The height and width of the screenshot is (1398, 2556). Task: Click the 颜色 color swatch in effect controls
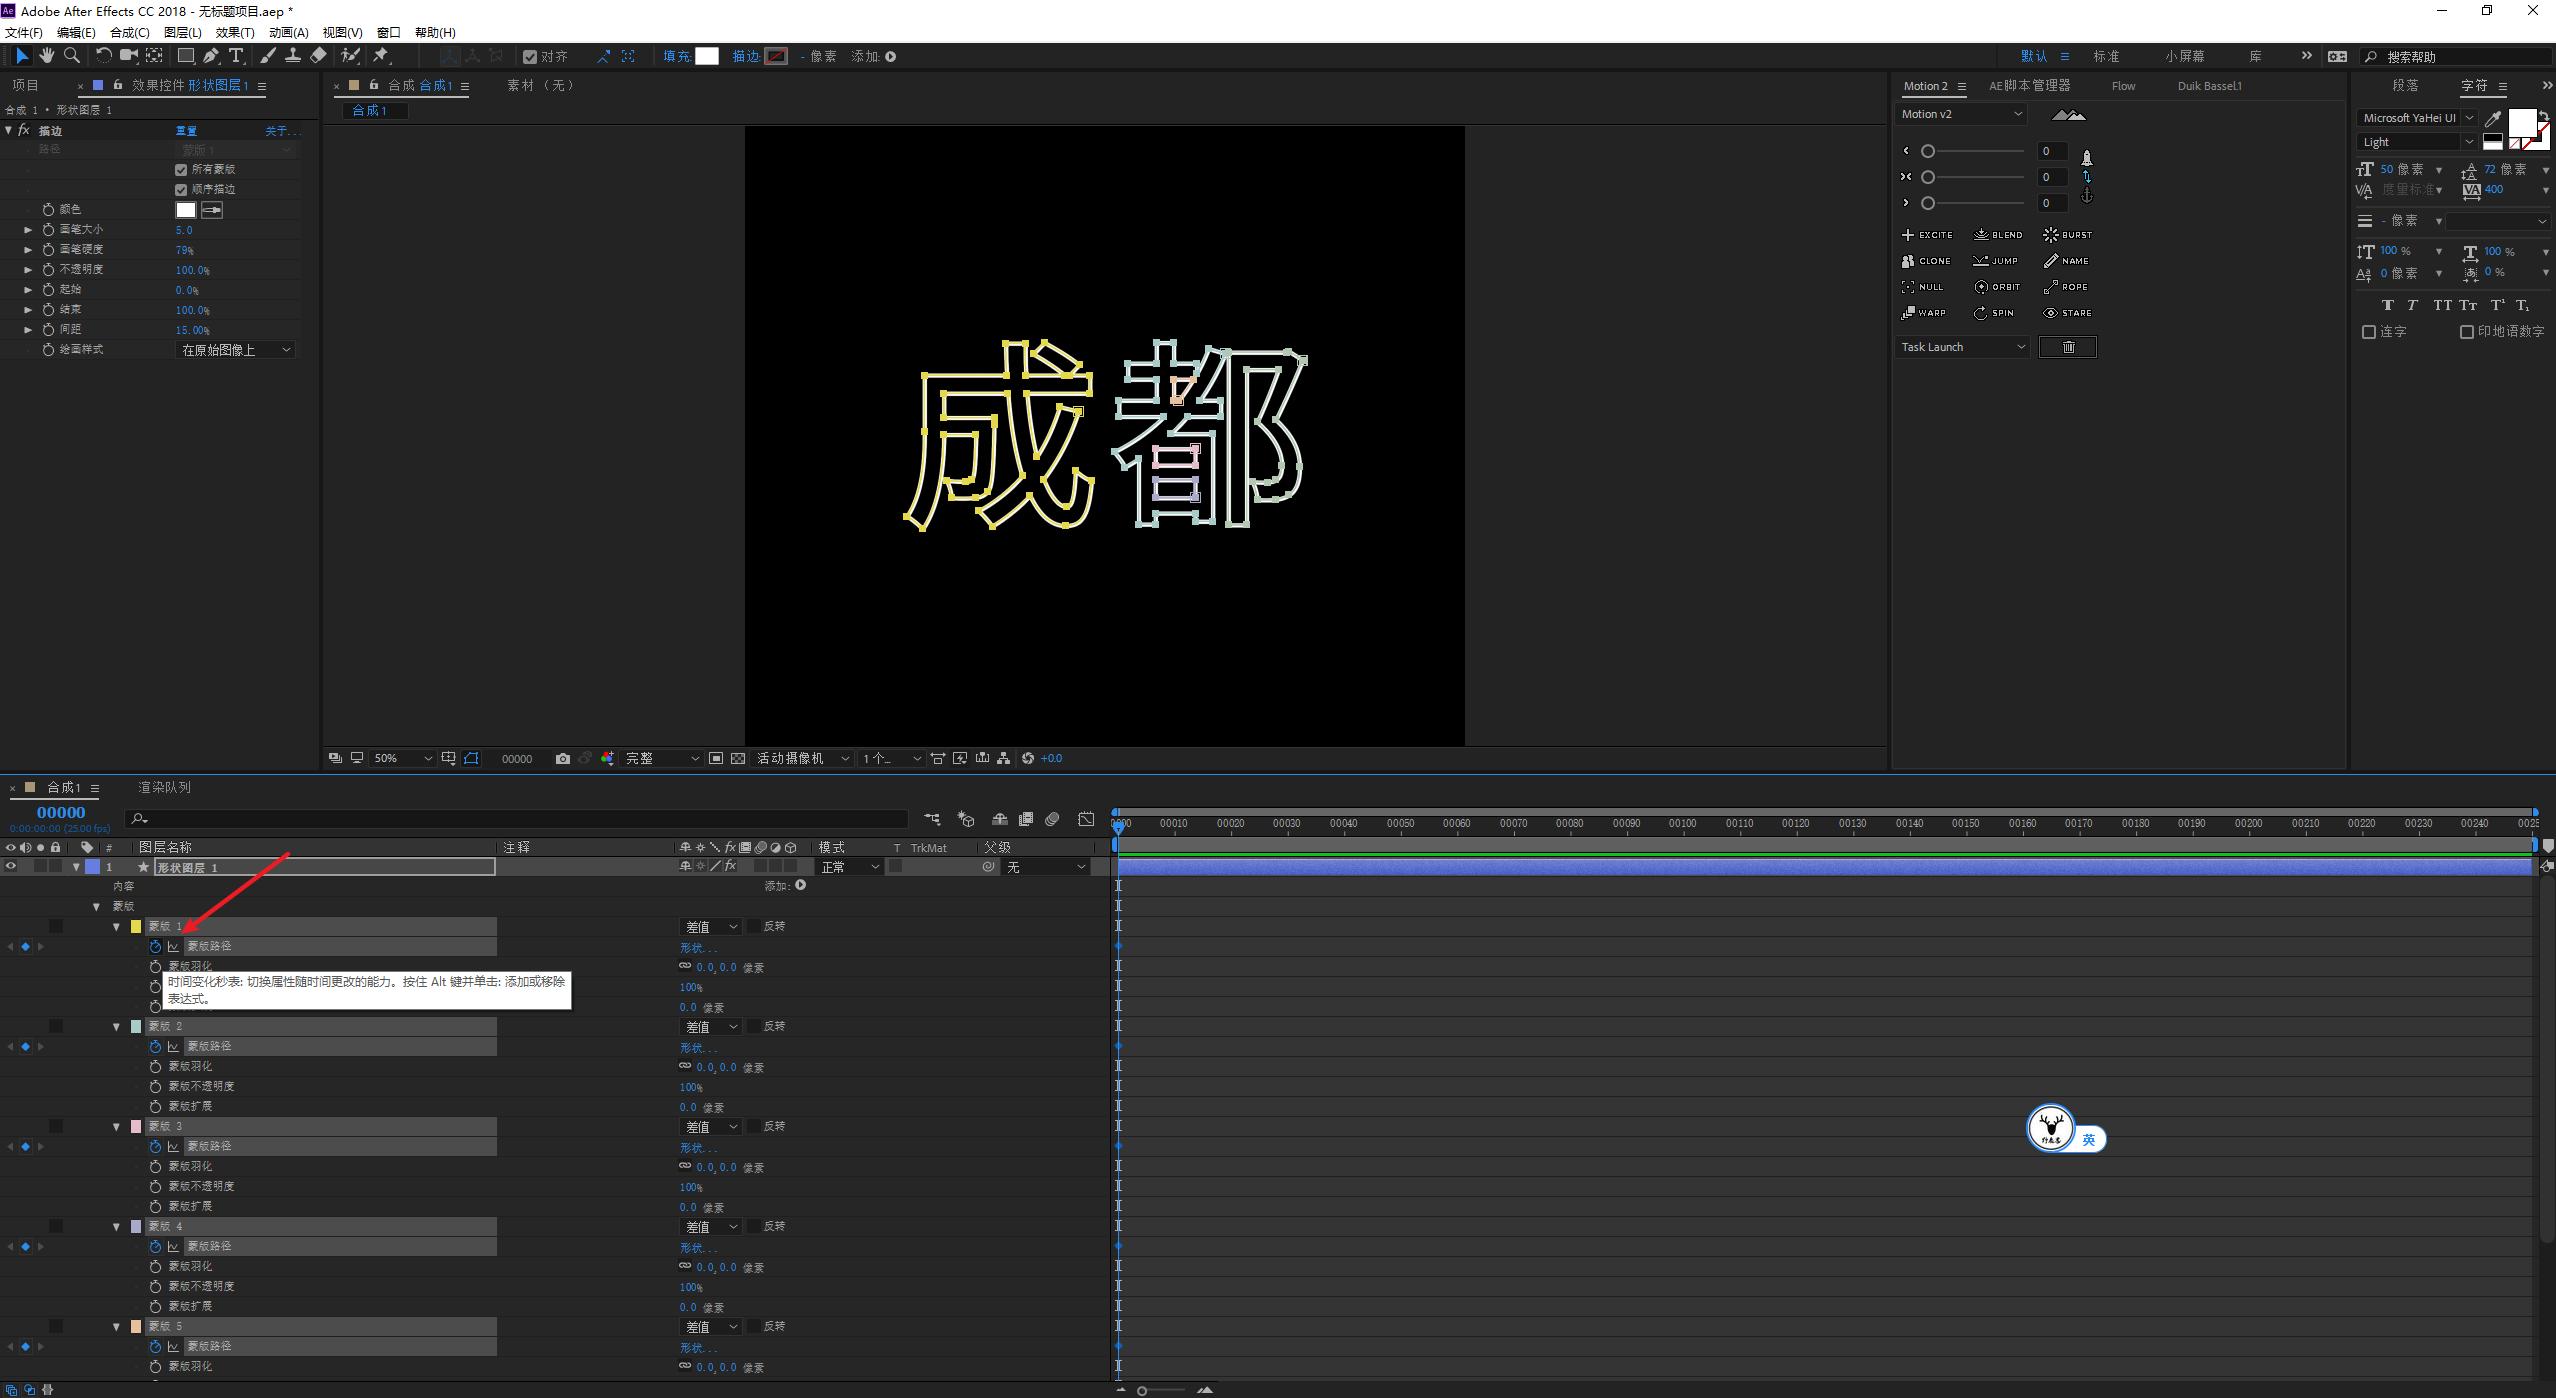point(185,209)
